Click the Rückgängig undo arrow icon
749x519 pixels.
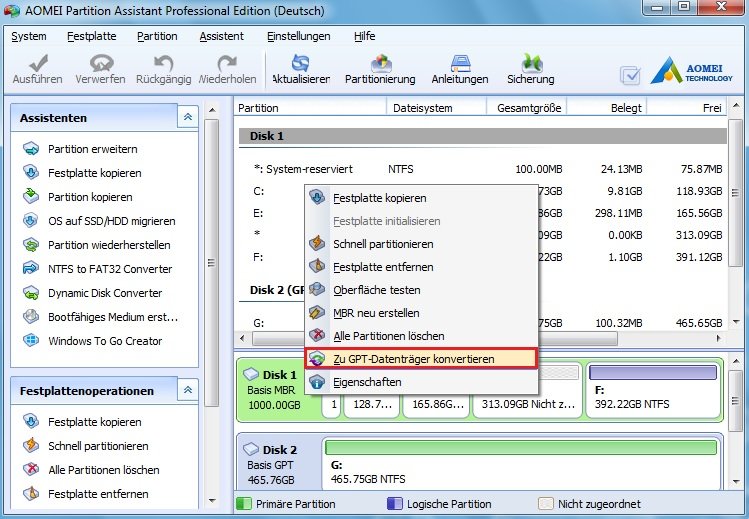pos(163,63)
